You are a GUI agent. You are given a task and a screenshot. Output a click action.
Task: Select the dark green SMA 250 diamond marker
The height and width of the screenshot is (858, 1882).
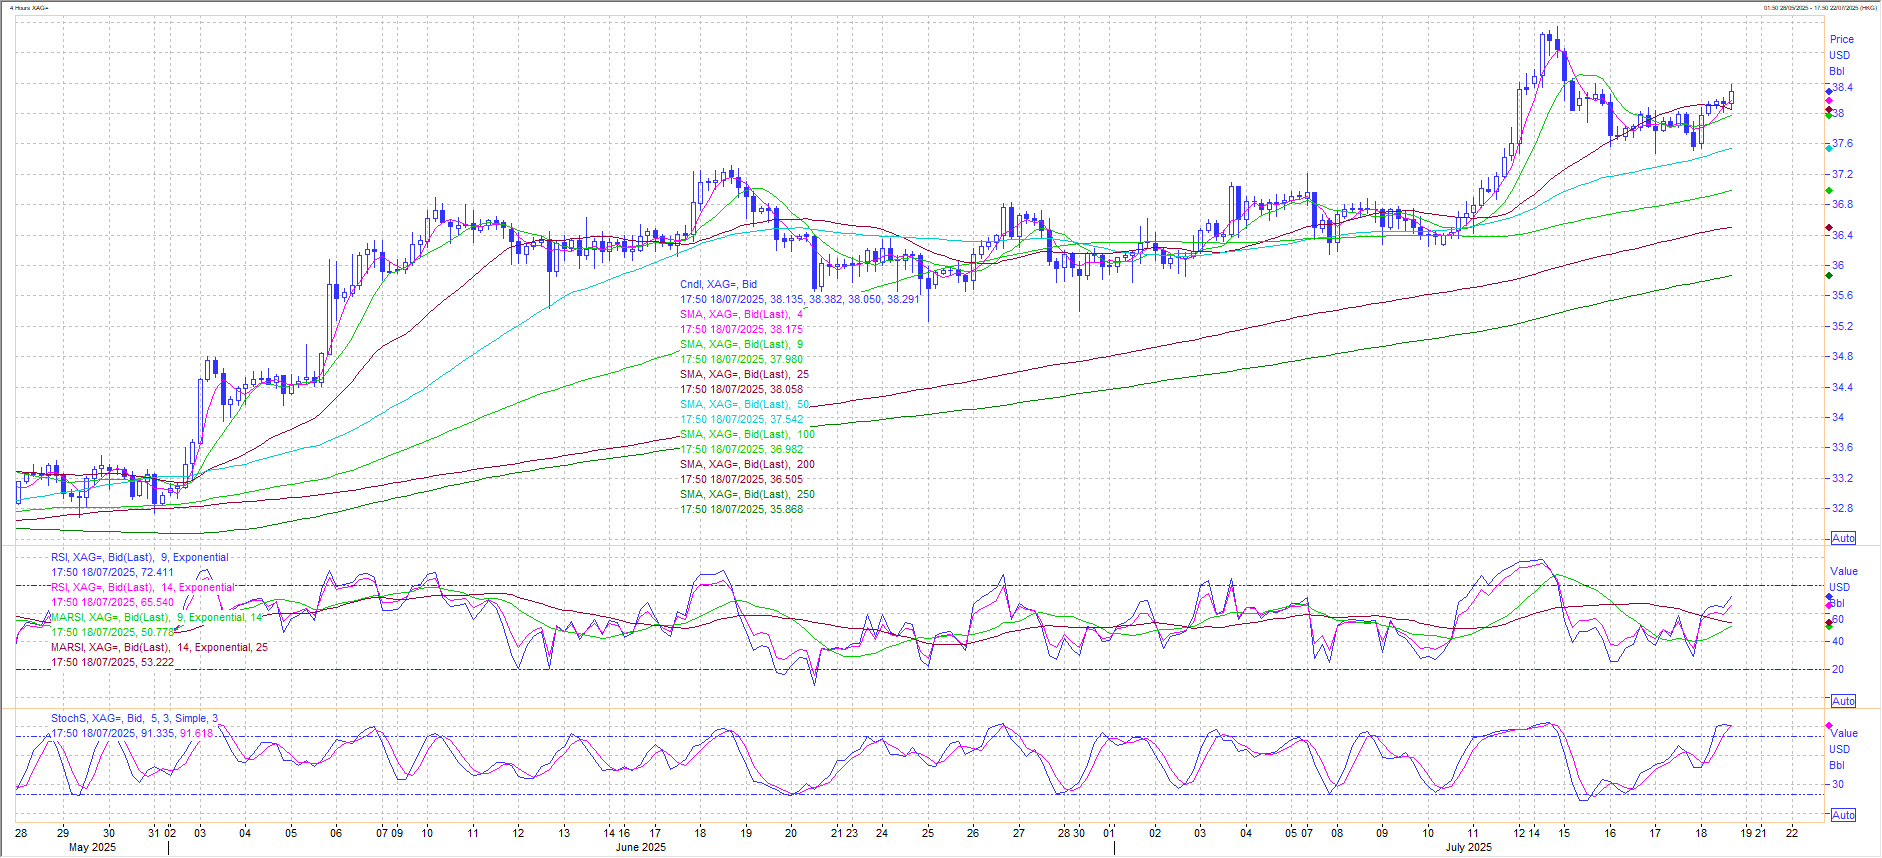1829,275
